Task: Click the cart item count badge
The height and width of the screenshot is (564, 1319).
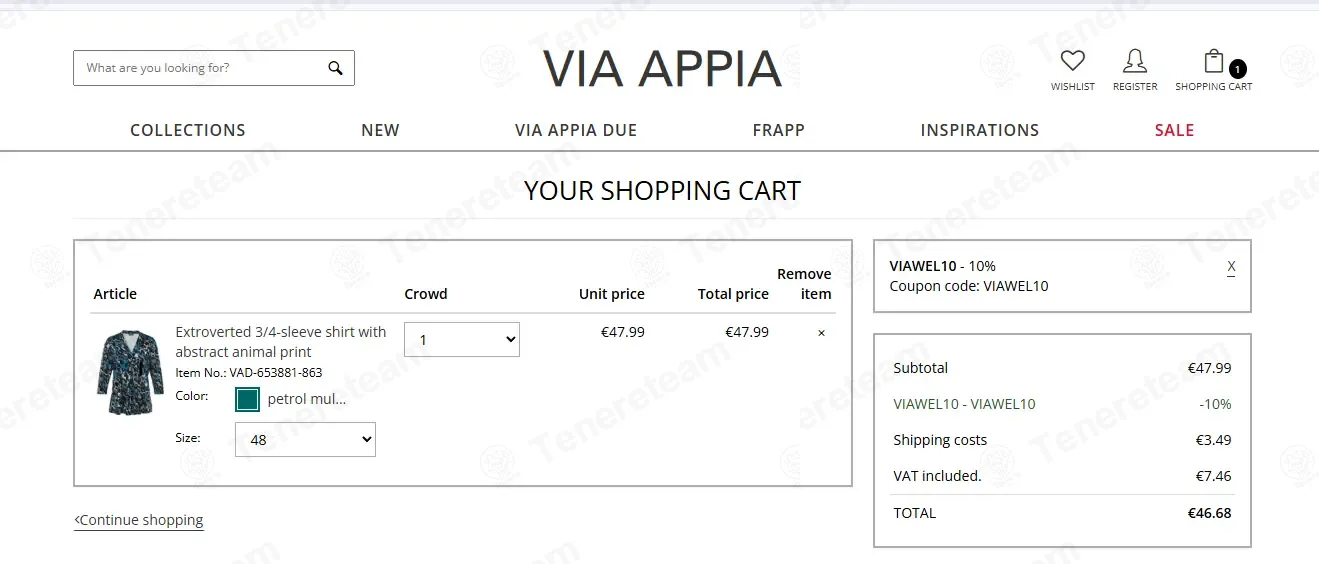Action: click(1238, 69)
